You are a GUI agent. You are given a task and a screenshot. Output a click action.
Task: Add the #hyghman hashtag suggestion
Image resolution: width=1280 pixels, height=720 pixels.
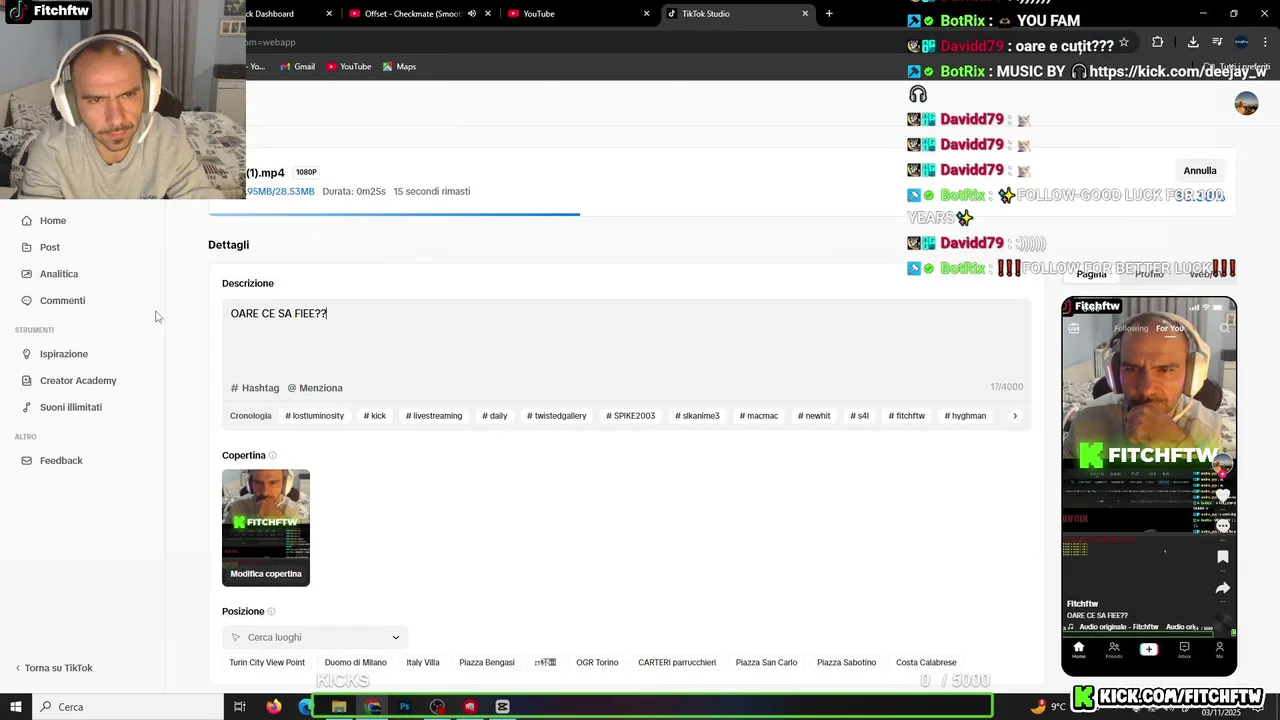(965, 416)
